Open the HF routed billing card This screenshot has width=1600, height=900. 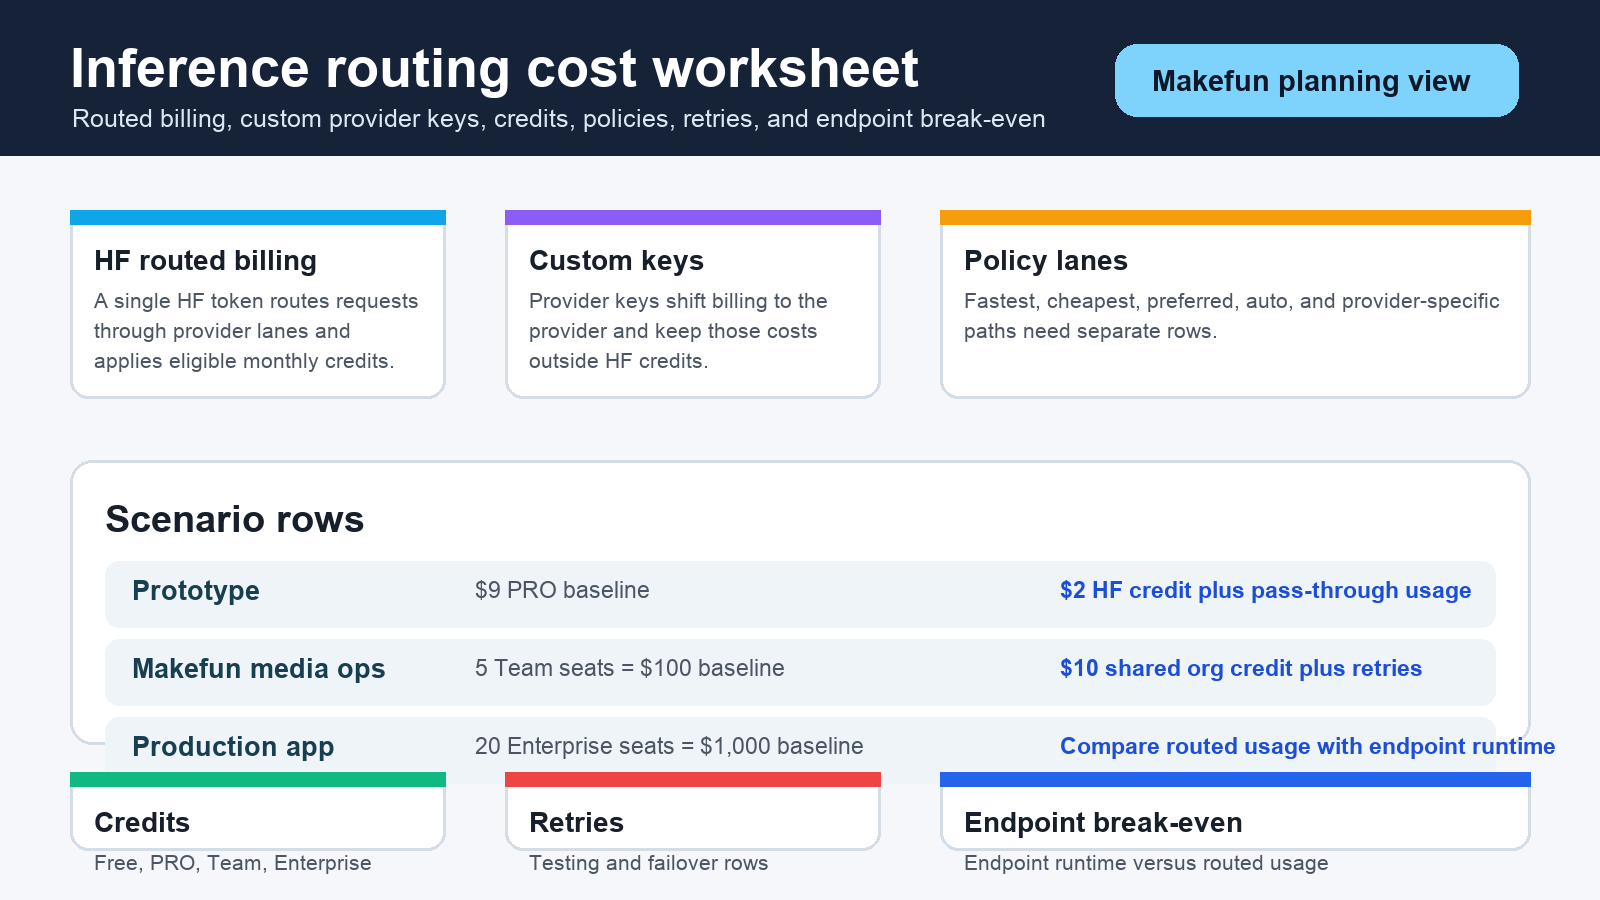coord(258,304)
